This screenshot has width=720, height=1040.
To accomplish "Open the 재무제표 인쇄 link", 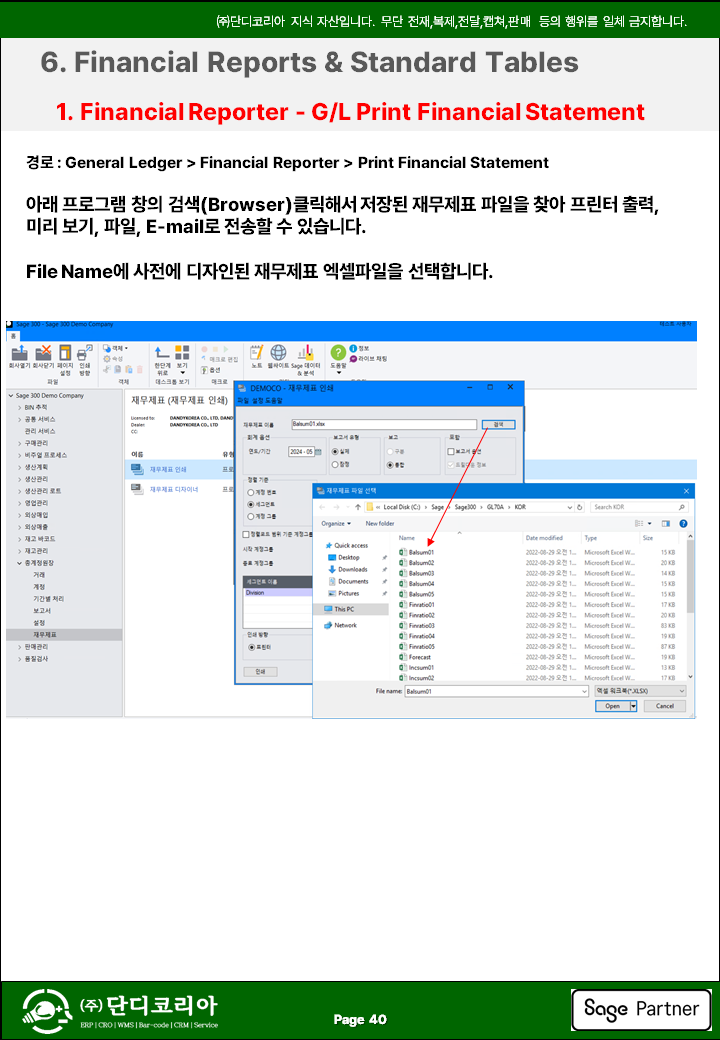I will tap(168, 470).
